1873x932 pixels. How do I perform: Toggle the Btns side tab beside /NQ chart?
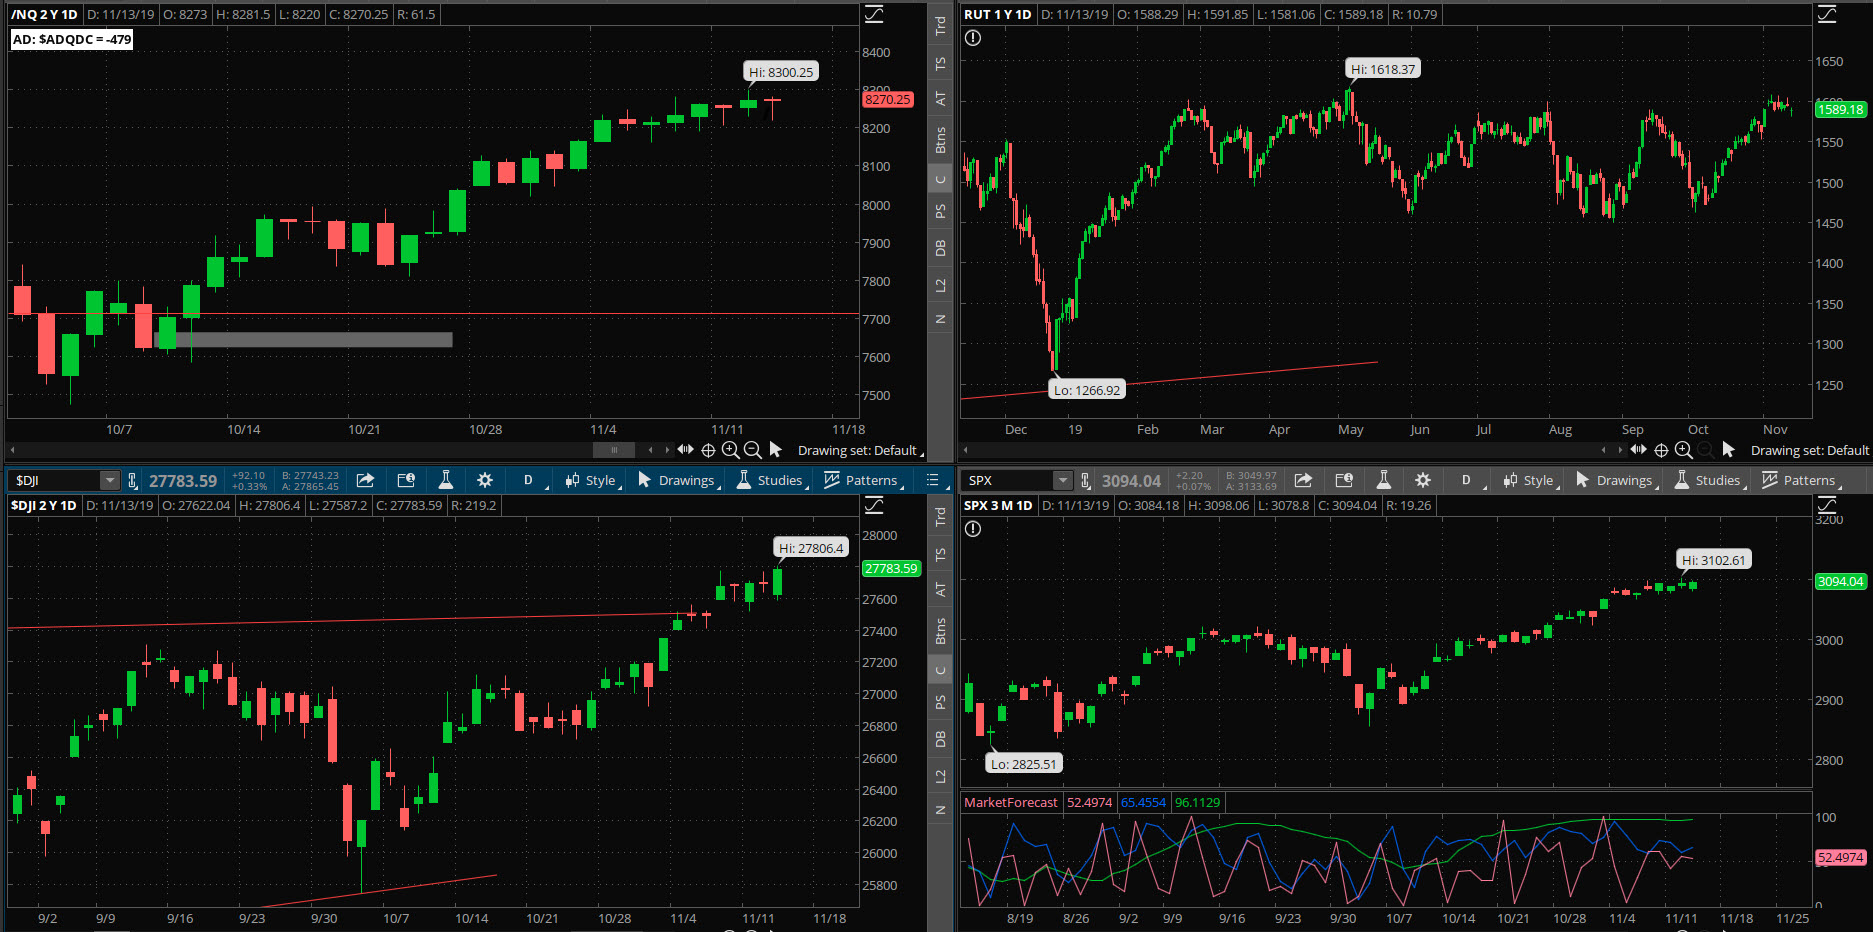(x=940, y=140)
